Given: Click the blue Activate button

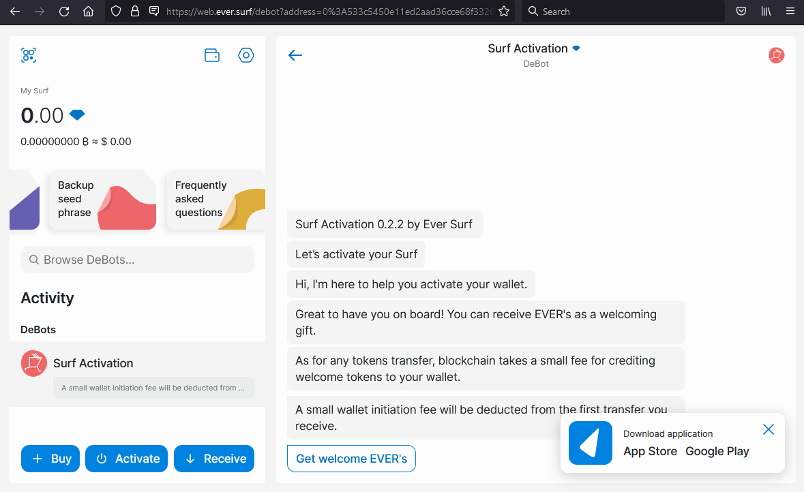Looking at the screenshot, I should coord(127,459).
